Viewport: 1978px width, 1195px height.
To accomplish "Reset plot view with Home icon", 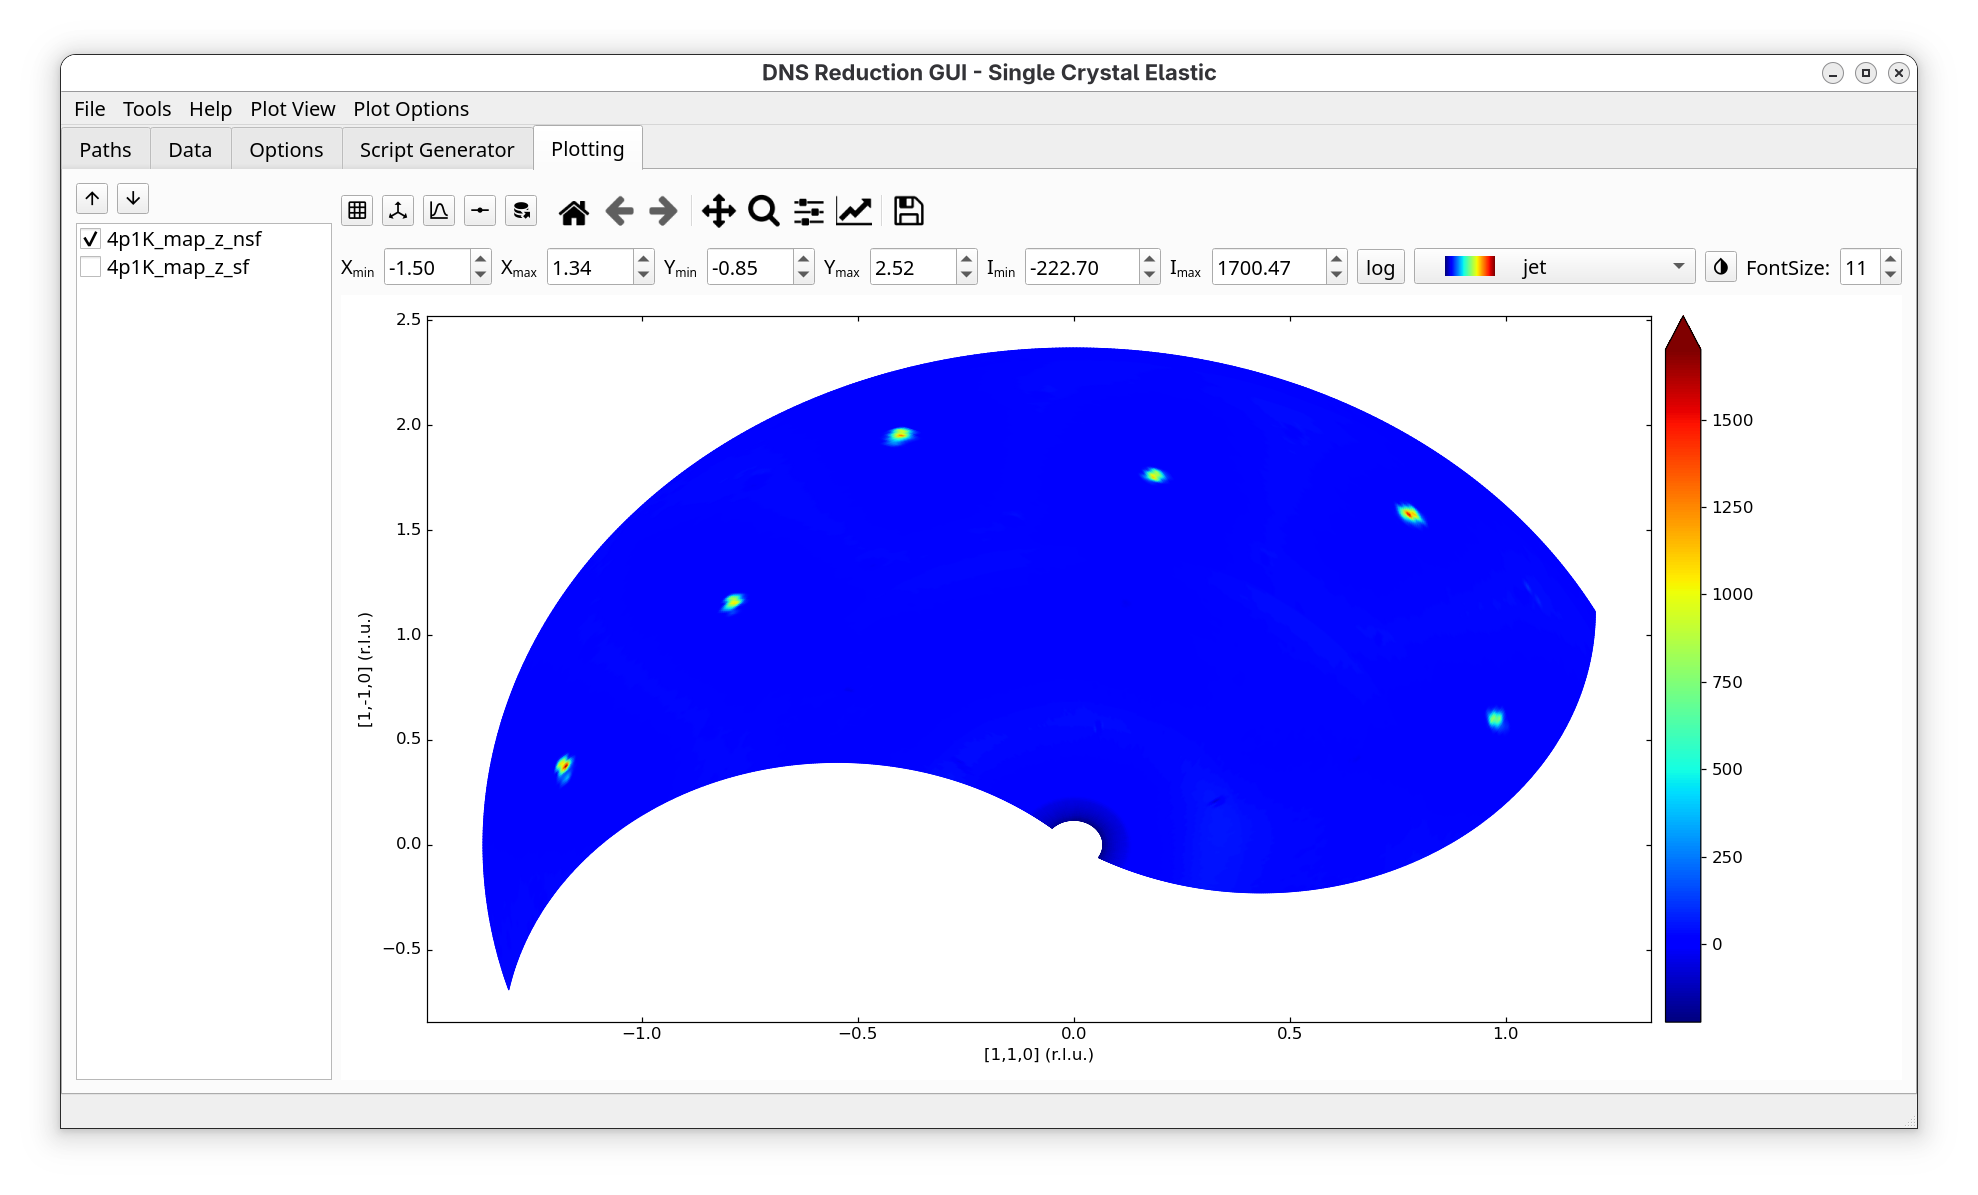I will point(574,211).
